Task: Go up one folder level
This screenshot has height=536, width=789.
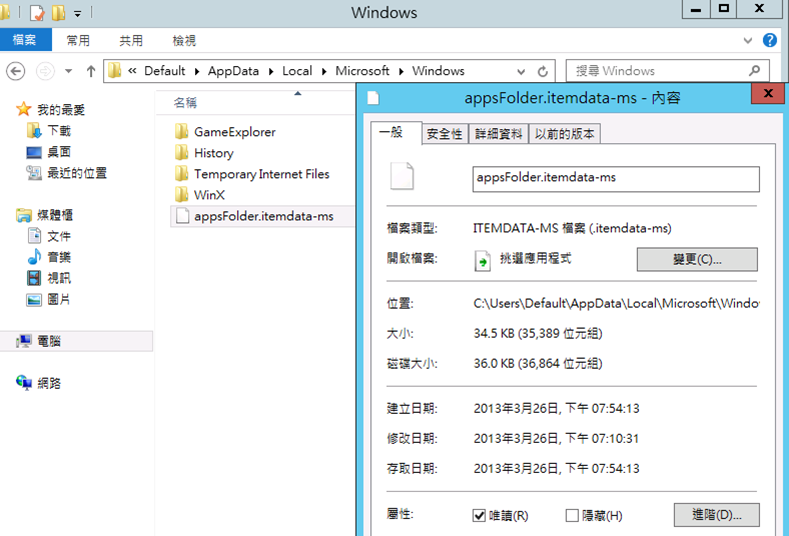Action: tap(91, 71)
